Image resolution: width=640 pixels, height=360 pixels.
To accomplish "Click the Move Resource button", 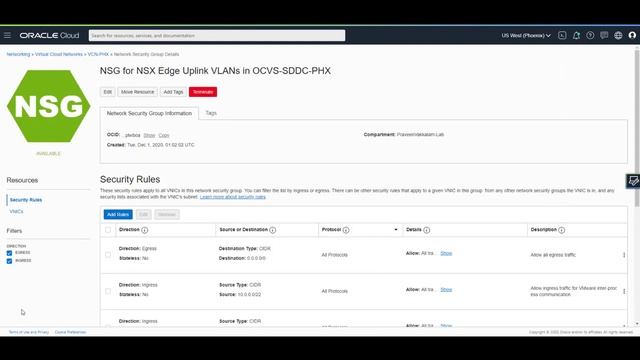I will [138, 92].
